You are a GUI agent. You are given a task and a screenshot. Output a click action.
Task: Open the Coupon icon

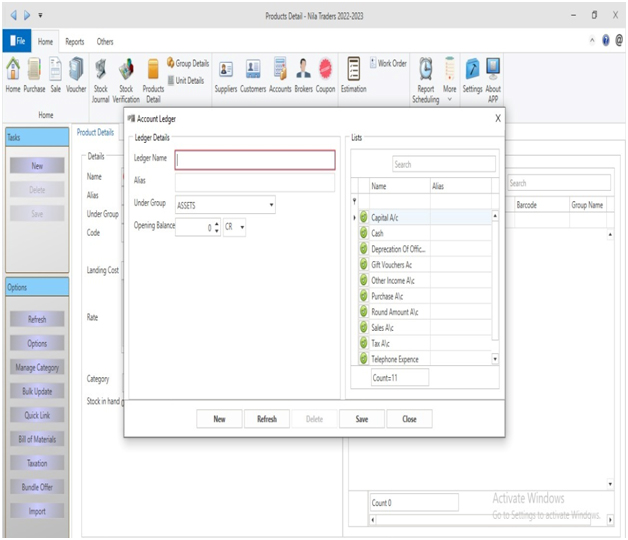(325, 75)
